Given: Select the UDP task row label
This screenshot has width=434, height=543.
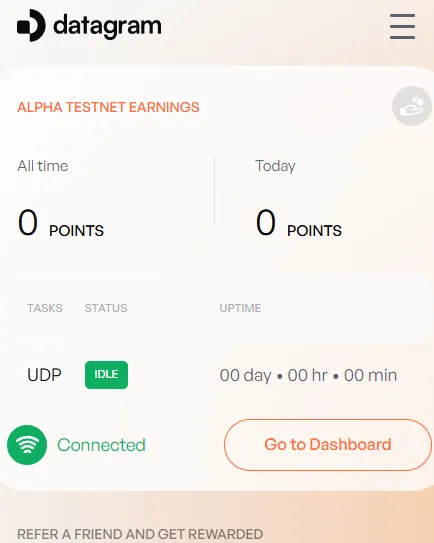Looking at the screenshot, I should (x=44, y=375).
